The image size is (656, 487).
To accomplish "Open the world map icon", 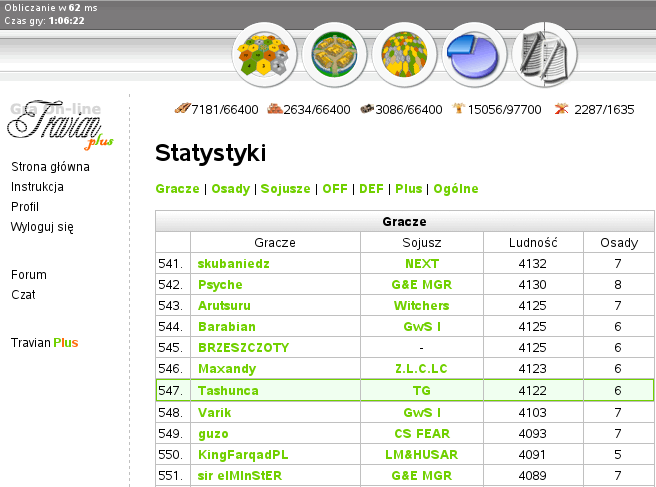I will (404, 55).
